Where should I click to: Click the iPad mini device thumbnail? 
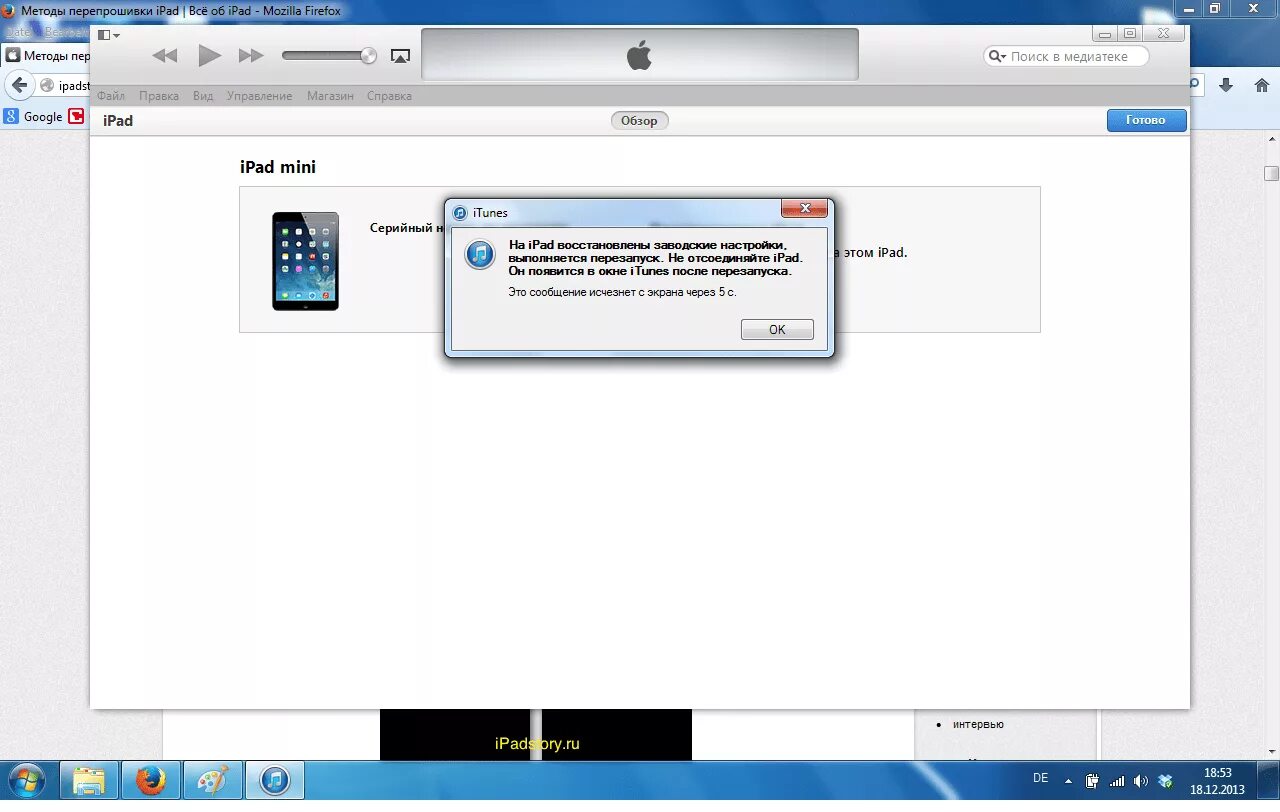(305, 260)
